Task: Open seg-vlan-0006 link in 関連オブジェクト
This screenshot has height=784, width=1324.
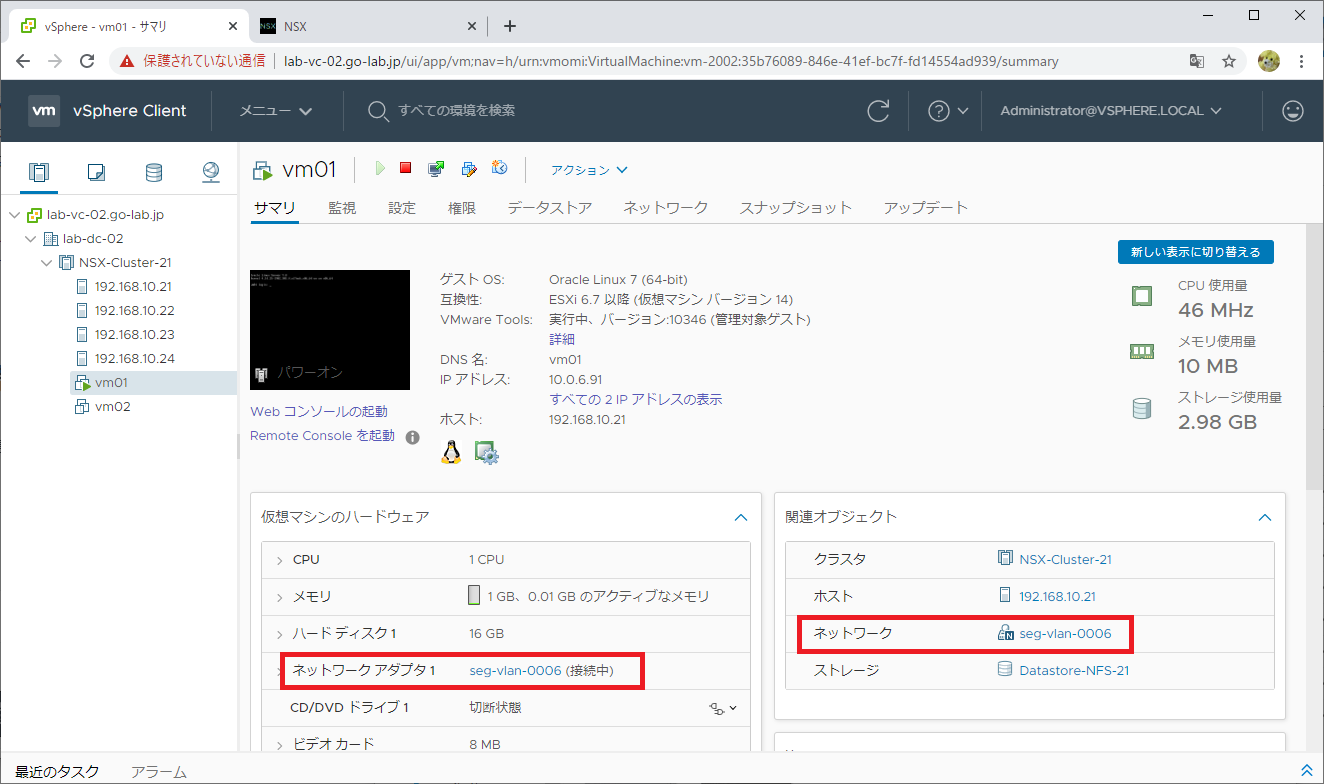Action: pos(1065,634)
